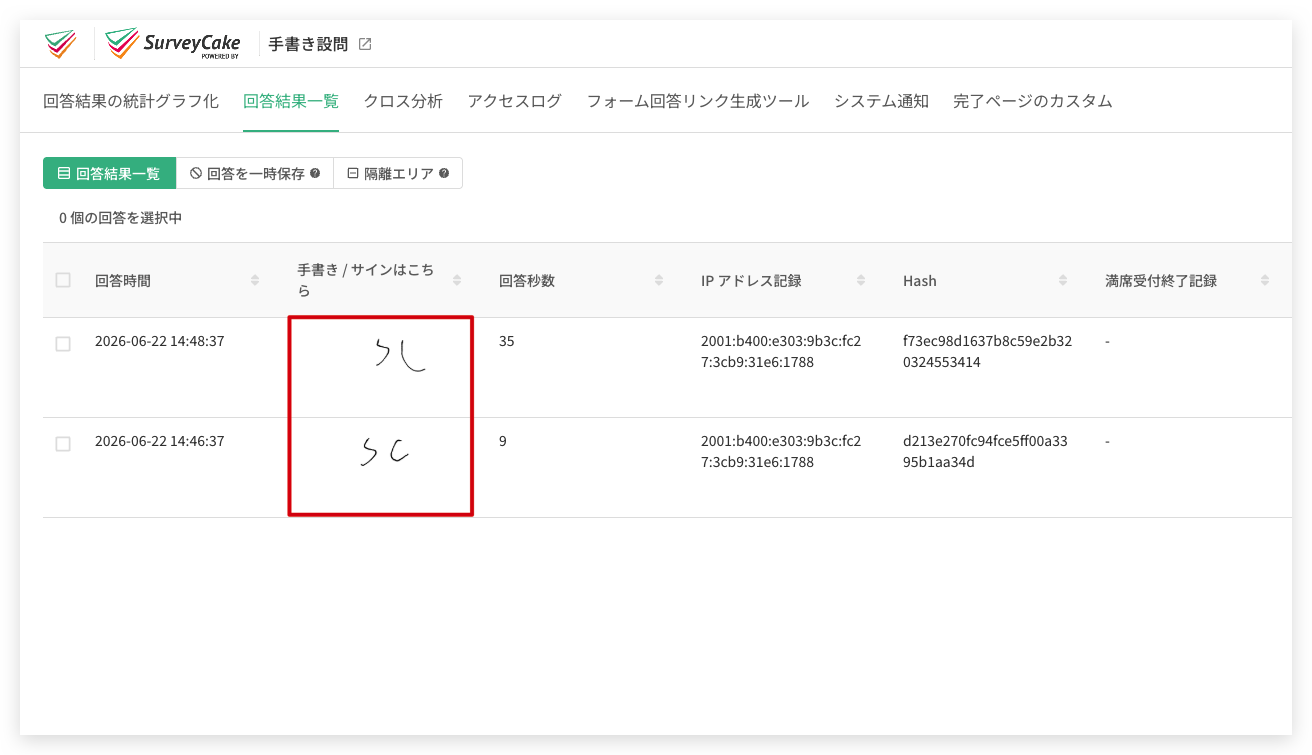Toggle the select-all checkbox in table header
Viewport: 1312px width, 755px height.
pyautogui.click(x=63, y=280)
